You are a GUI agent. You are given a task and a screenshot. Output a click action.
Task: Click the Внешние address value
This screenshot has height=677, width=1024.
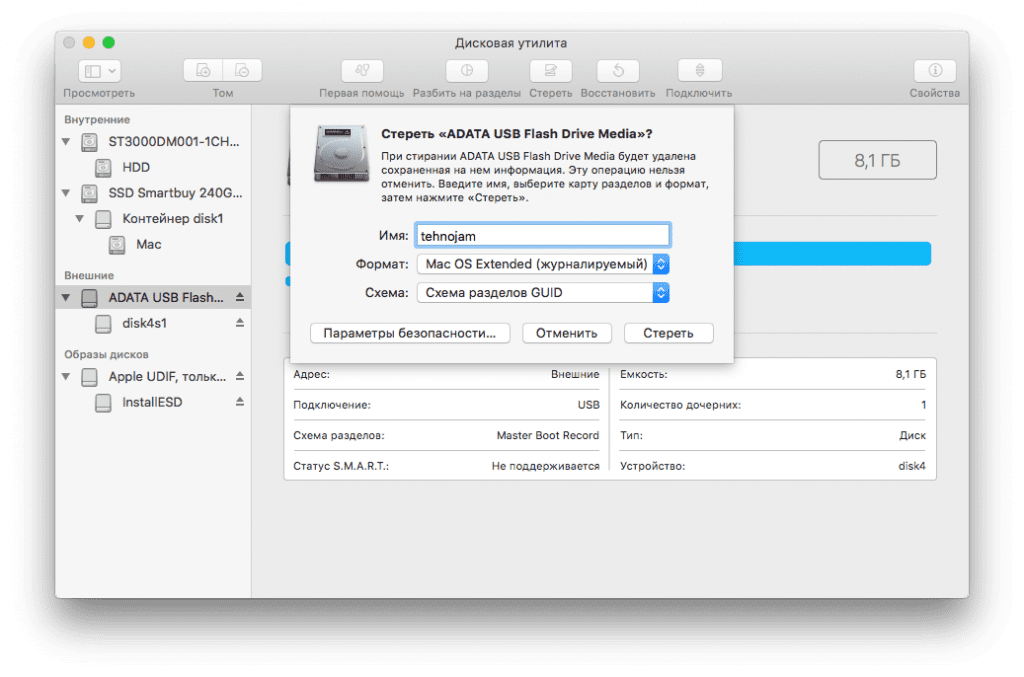[x=575, y=374]
